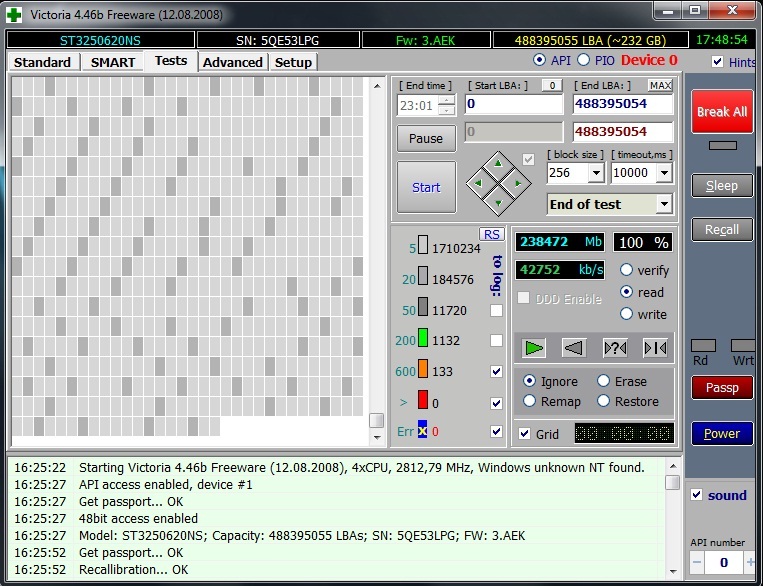This screenshot has width=763, height=586.
Task: Click the RS reset statistics button
Action: click(492, 234)
